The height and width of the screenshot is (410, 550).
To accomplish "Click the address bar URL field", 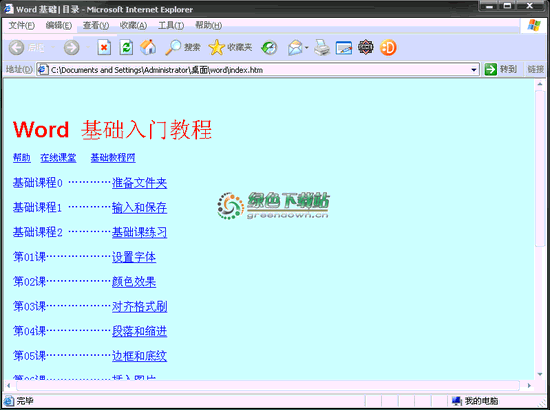I will (259, 70).
